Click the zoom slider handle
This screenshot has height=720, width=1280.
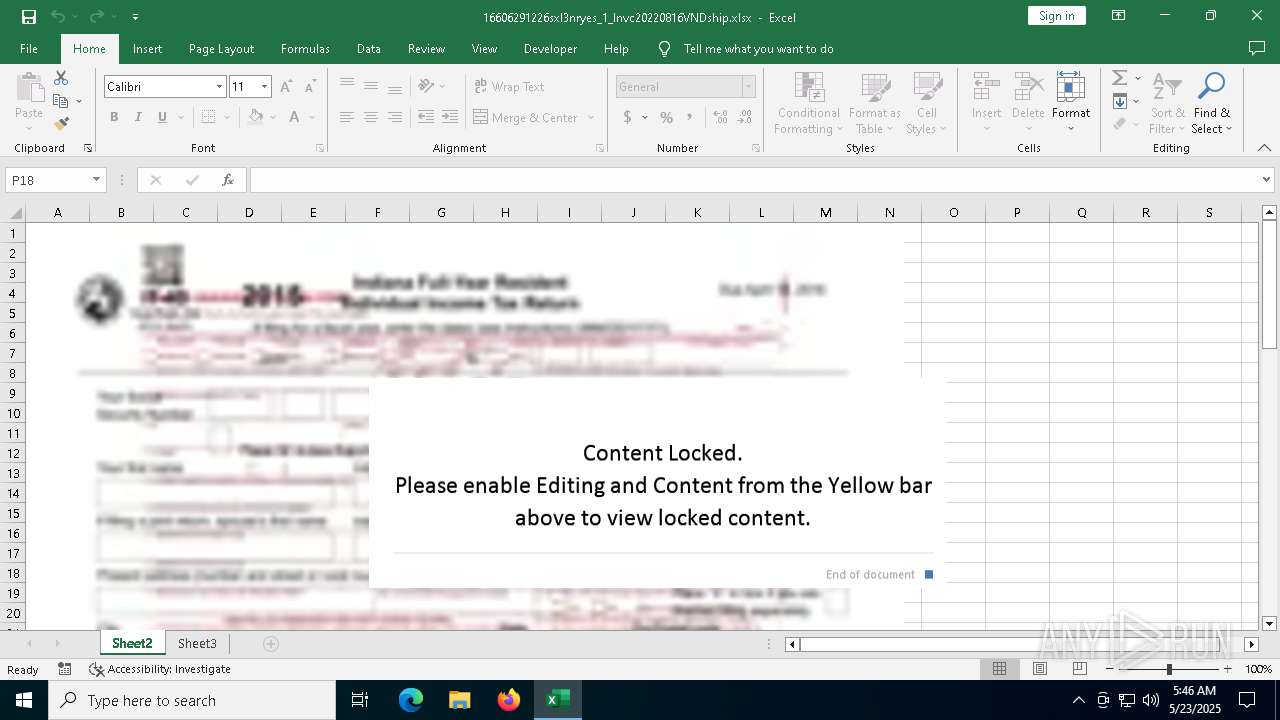tap(1169, 669)
